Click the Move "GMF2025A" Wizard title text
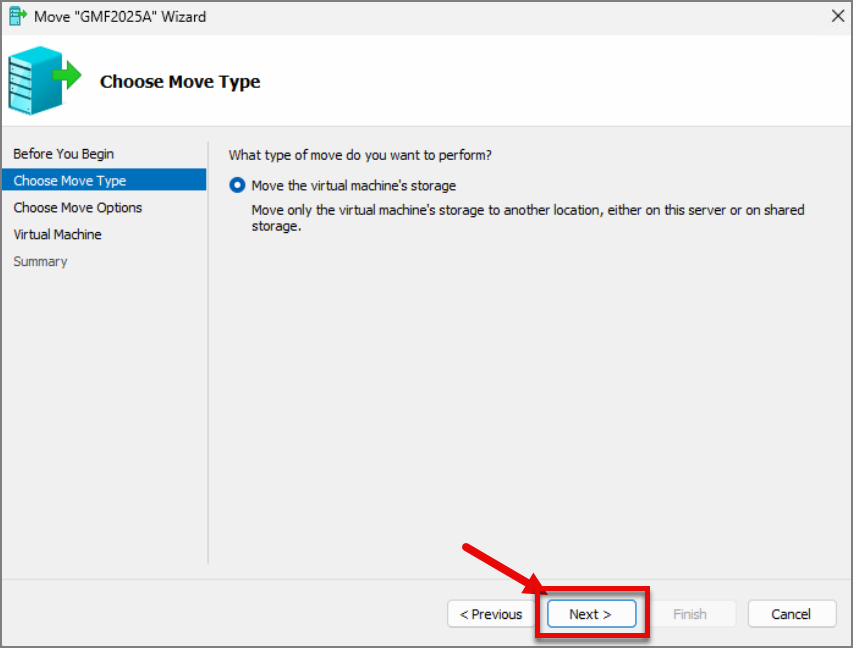Image resolution: width=853 pixels, height=648 pixels. [x=120, y=17]
